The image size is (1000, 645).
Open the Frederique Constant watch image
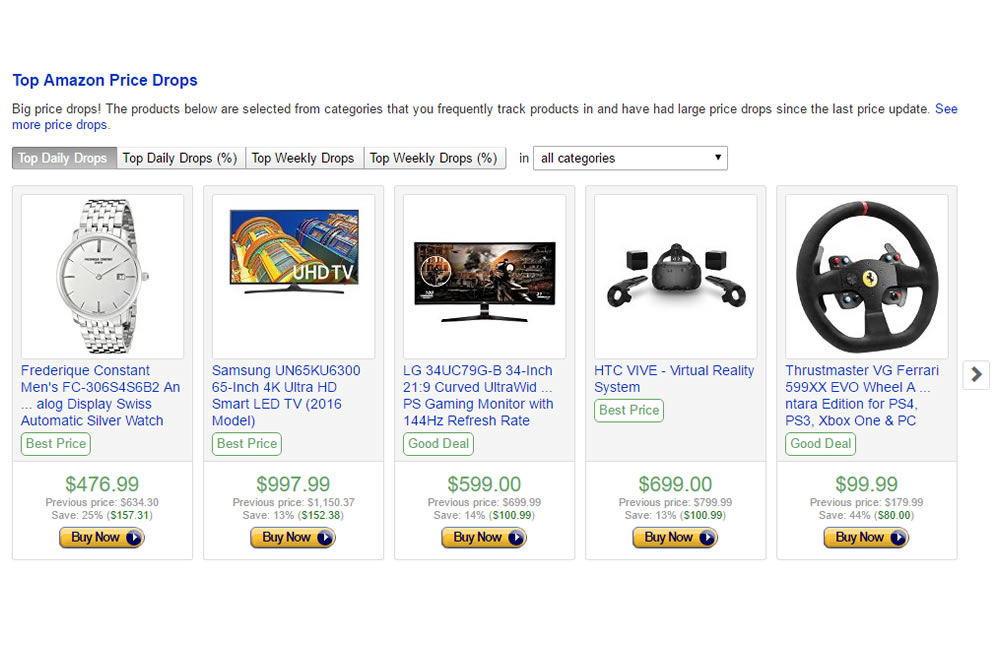[102, 276]
